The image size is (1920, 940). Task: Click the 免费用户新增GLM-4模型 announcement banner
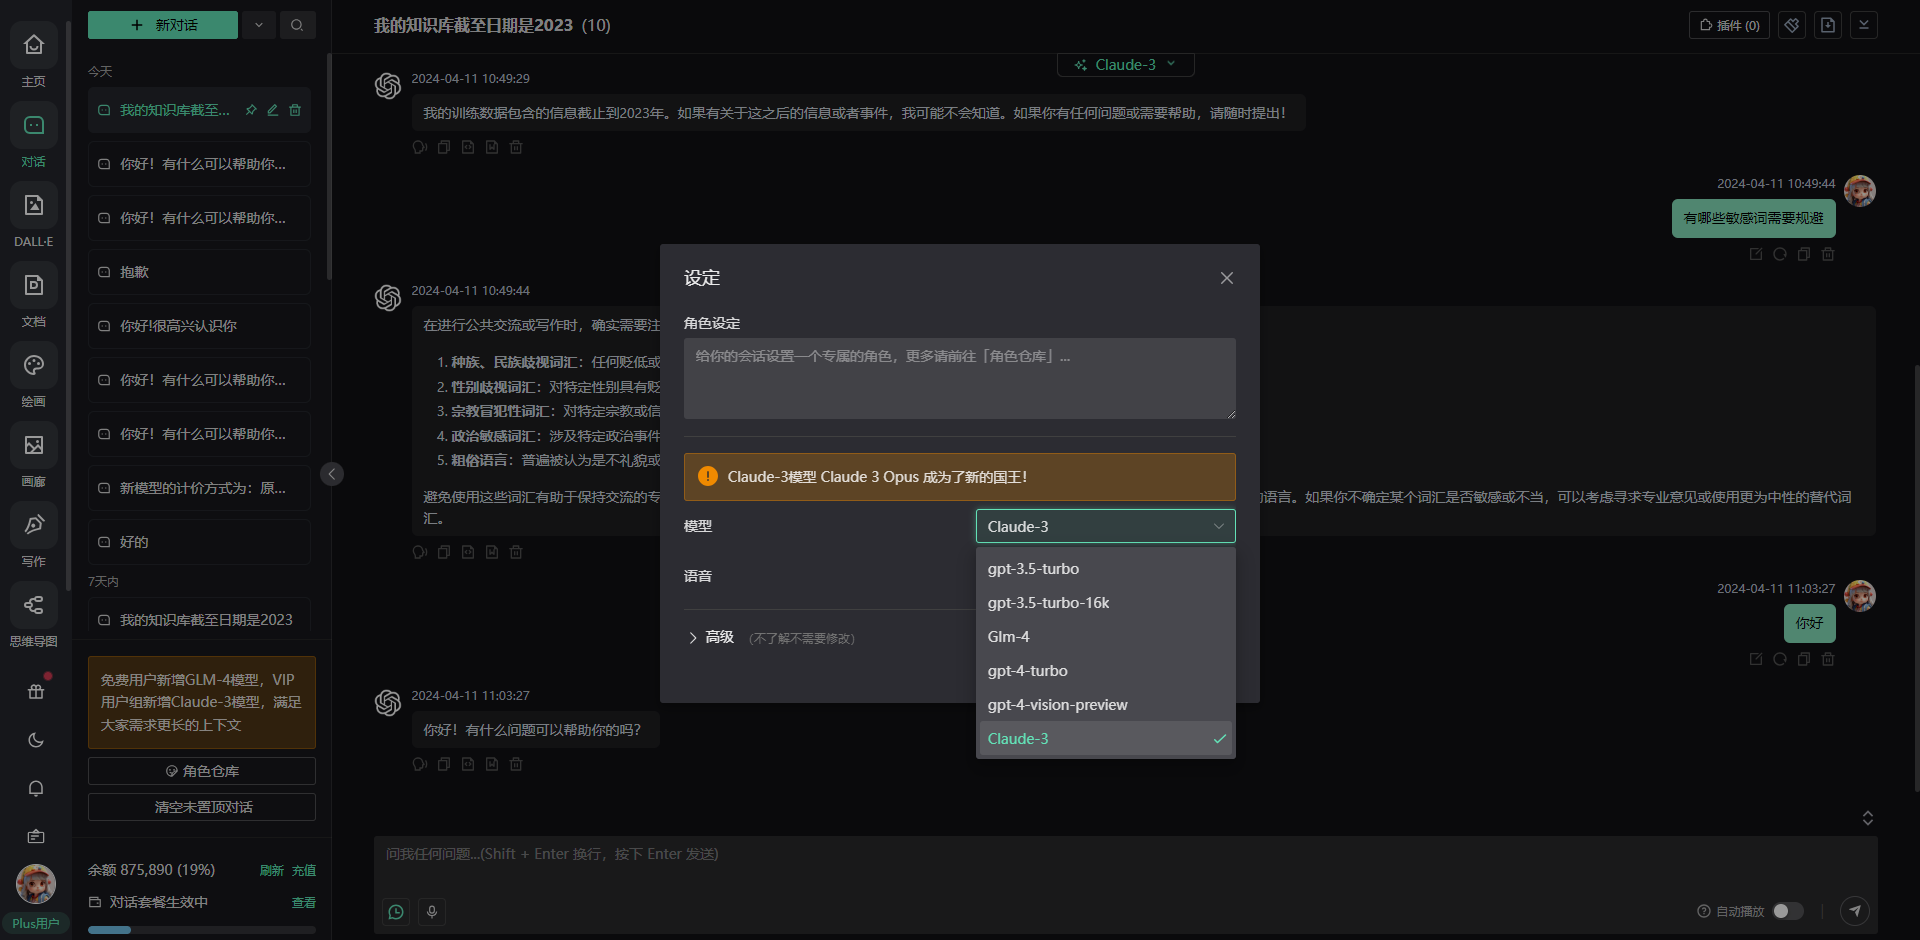(x=202, y=702)
